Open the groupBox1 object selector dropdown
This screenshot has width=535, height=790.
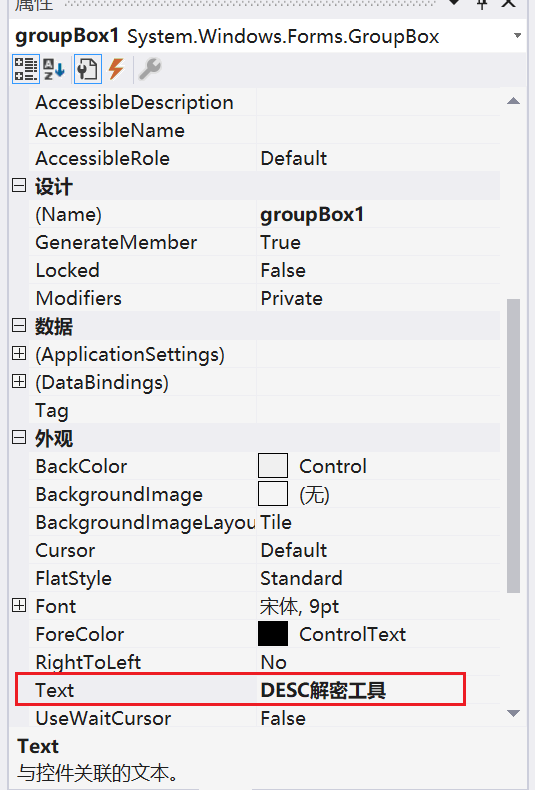pos(517,36)
